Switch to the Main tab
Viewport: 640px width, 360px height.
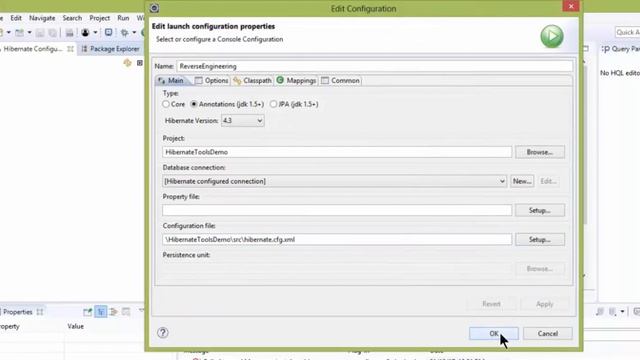[171, 80]
